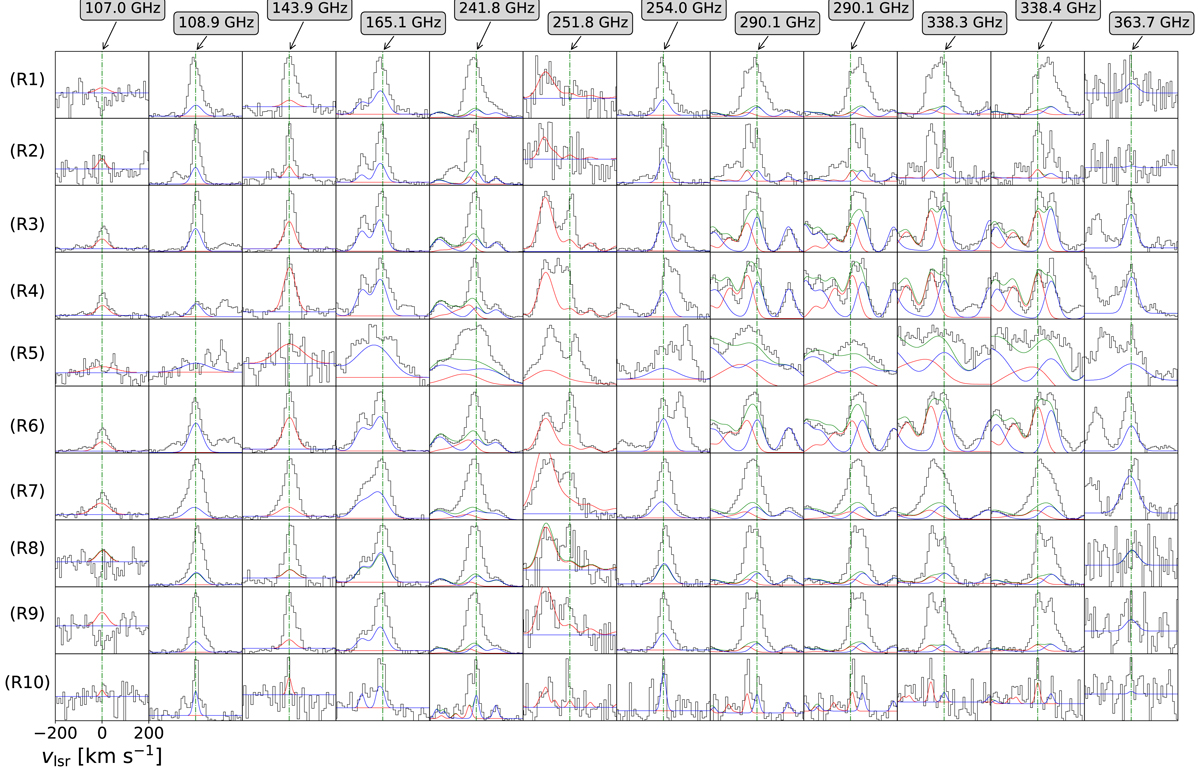Open the R1 panel under 107.0 GHz
Screen dimensions: 1200x770
point(101,85)
